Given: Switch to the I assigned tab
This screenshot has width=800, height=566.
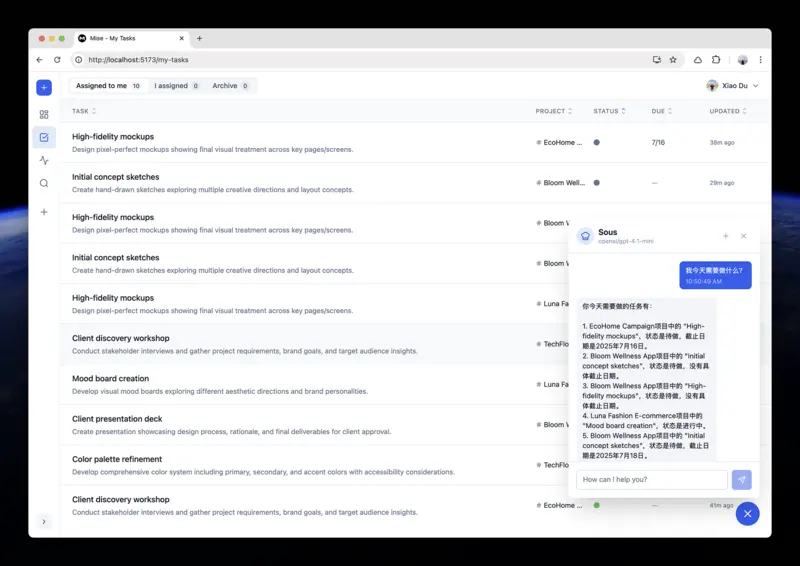Looking at the screenshot, I should point(176,86).
